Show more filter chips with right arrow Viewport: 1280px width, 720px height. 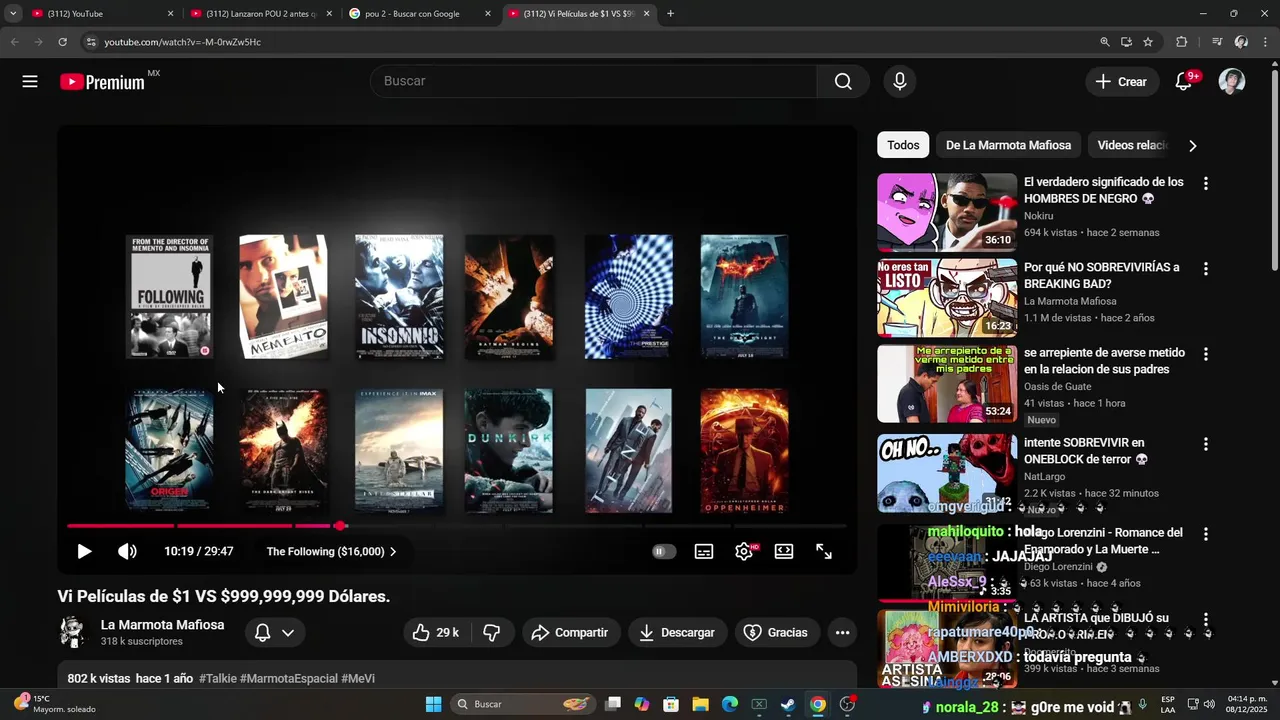tap(1192, 145)
